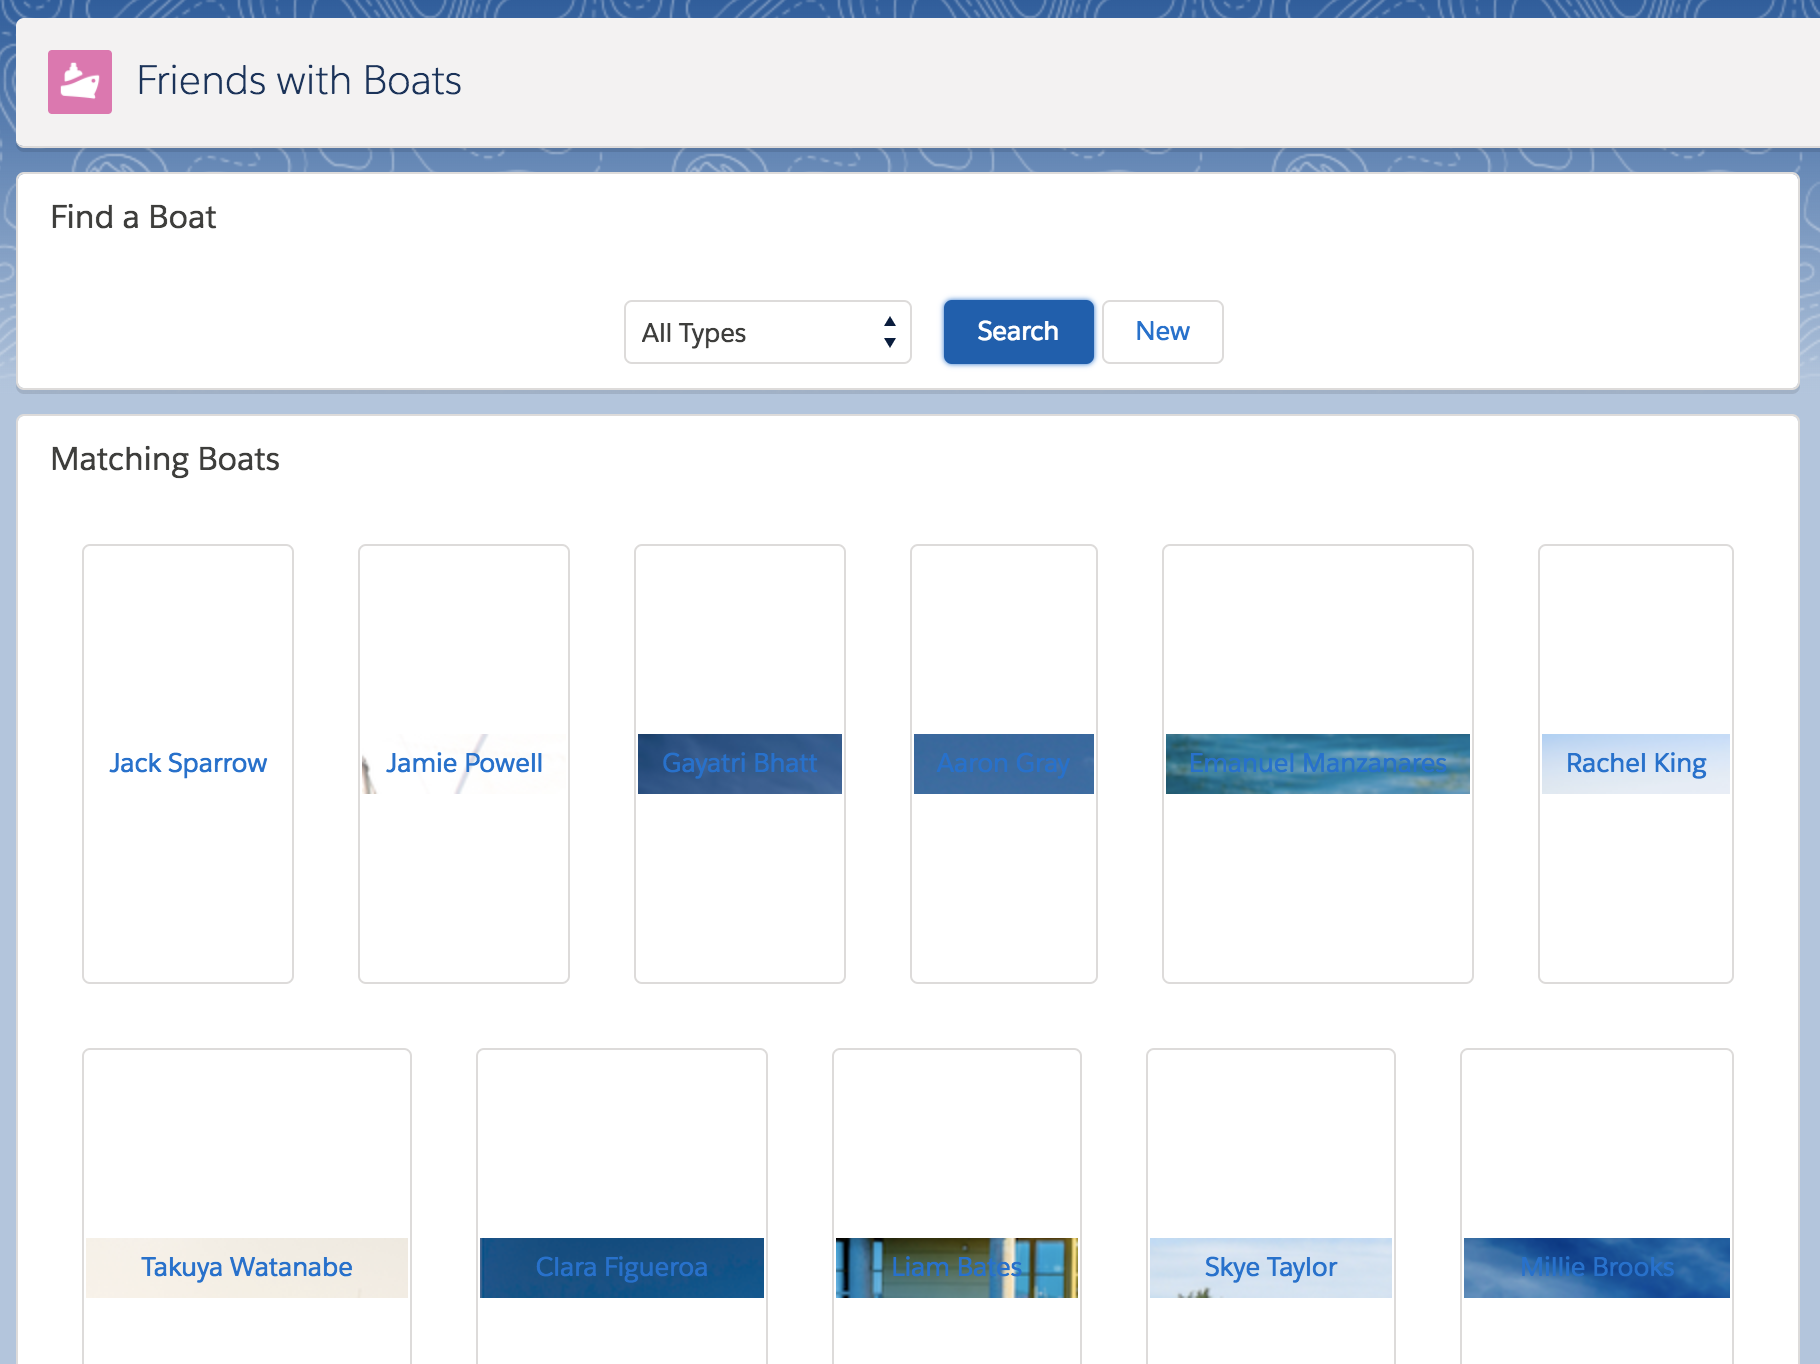Click the New button
The image size is (1820, 1364).
point(1162,332)
